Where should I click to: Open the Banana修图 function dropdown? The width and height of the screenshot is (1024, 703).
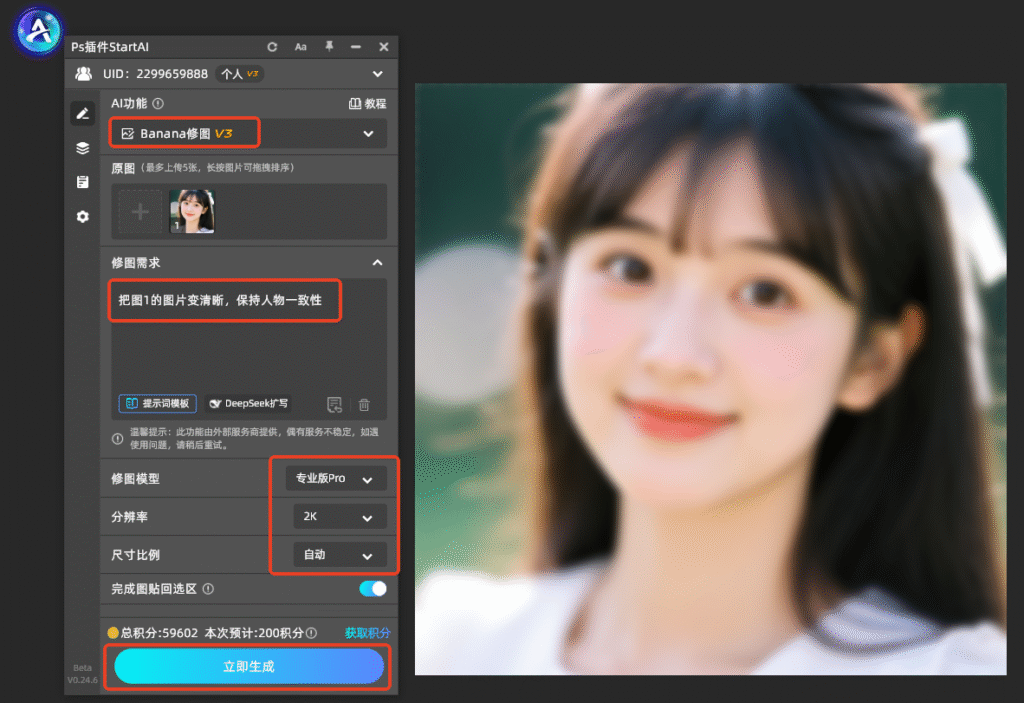[249, 133]
